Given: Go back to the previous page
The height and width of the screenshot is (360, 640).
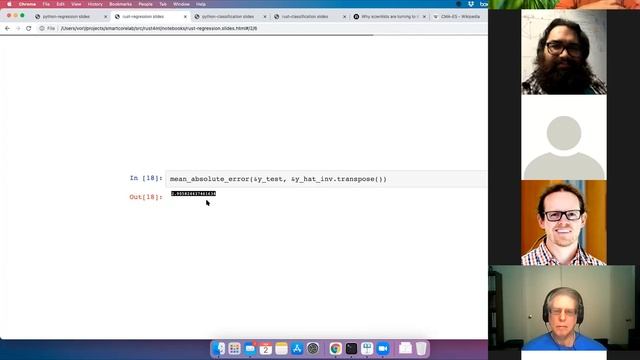Looking at the screenshot, I should [x=7, y=29].
